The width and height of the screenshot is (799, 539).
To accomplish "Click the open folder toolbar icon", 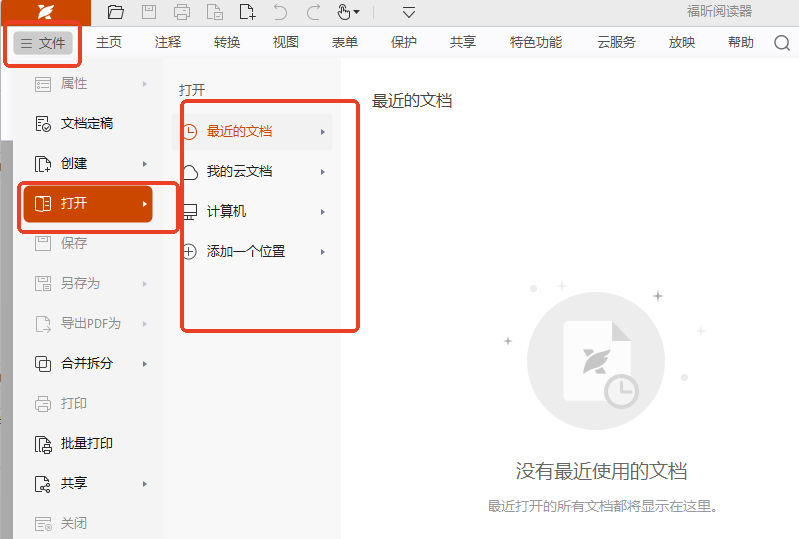I will (x=116, y=12).
